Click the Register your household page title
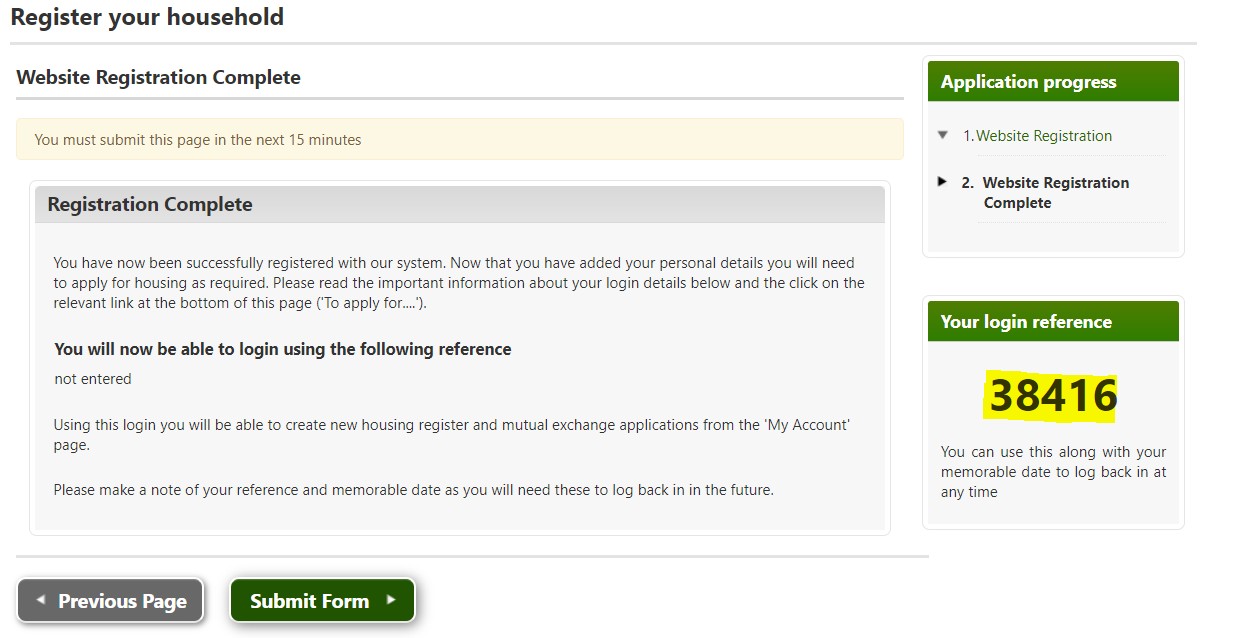Image resolution: width=1236 pixels, height=638 pixels. coord(147,17)
